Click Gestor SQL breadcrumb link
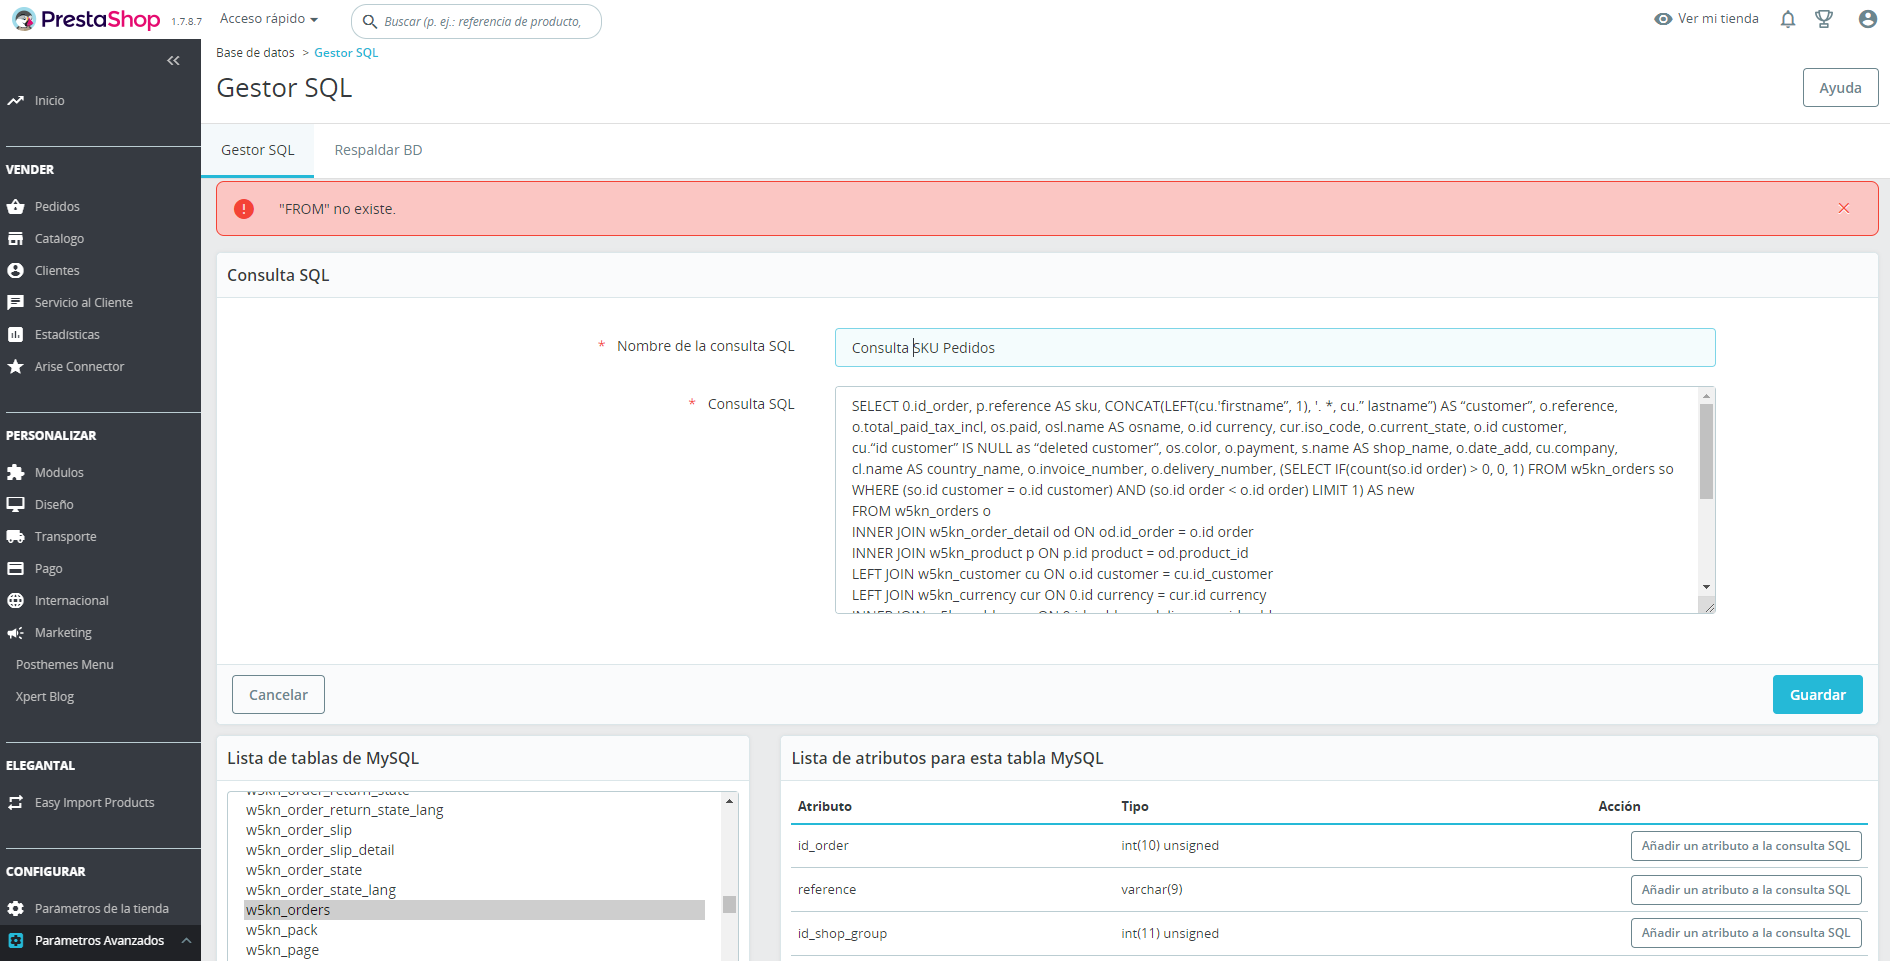 point(346,53)
